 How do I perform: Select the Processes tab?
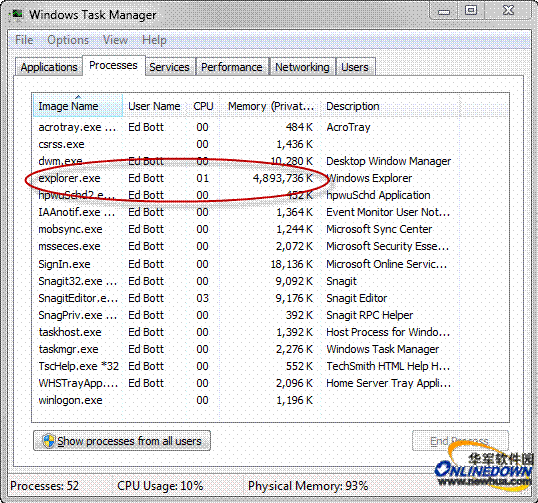coord(114,65)
